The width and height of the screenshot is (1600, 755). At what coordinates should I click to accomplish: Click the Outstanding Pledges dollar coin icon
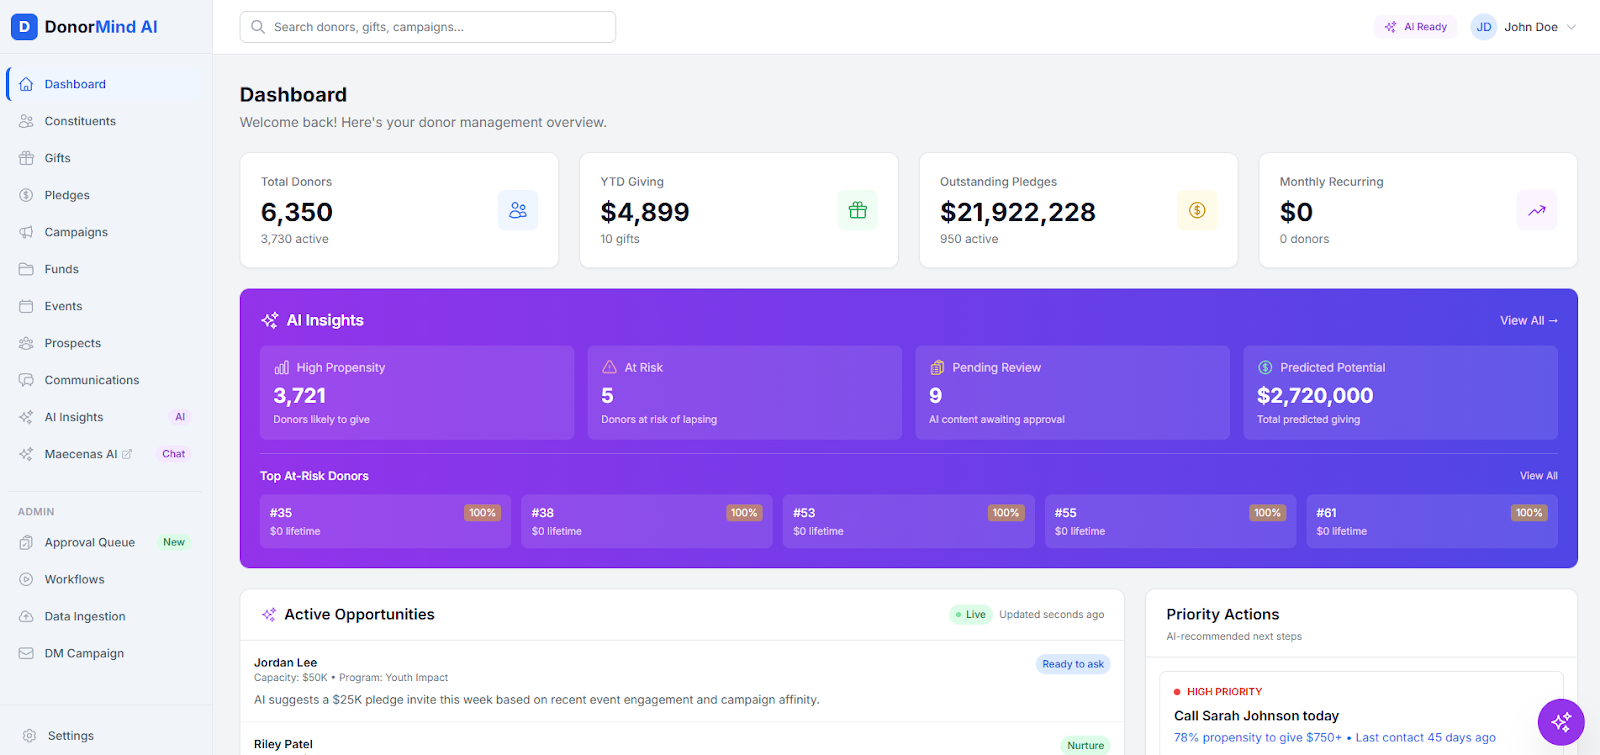(x=1197, y=210)
